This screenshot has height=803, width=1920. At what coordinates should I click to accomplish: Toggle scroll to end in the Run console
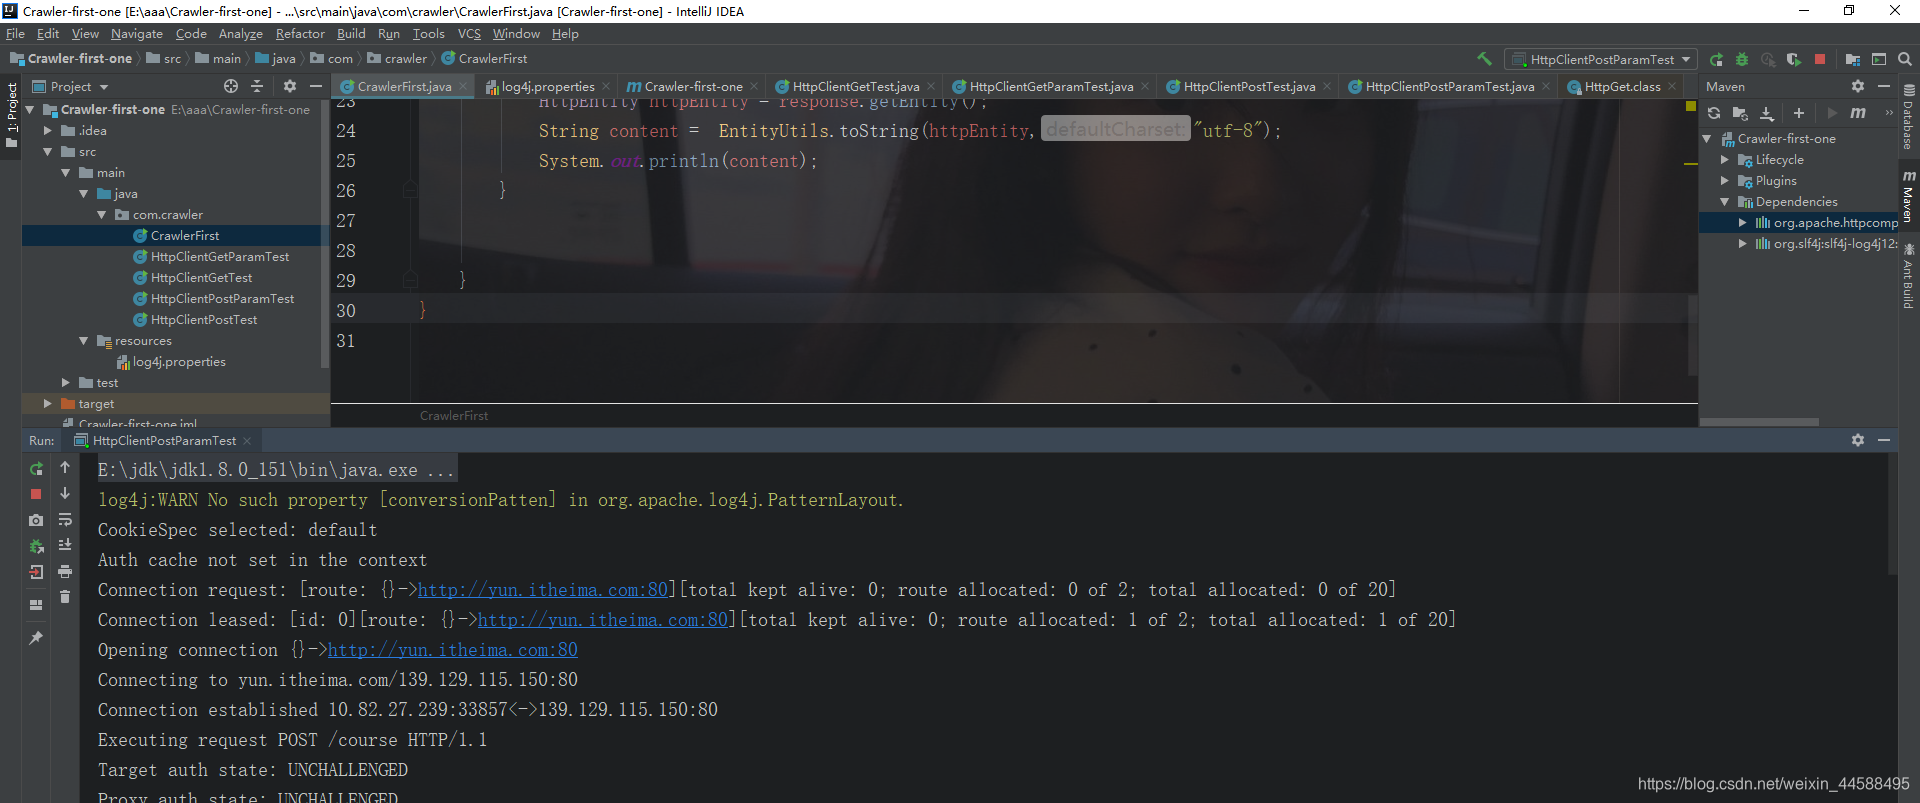(65, 545)
